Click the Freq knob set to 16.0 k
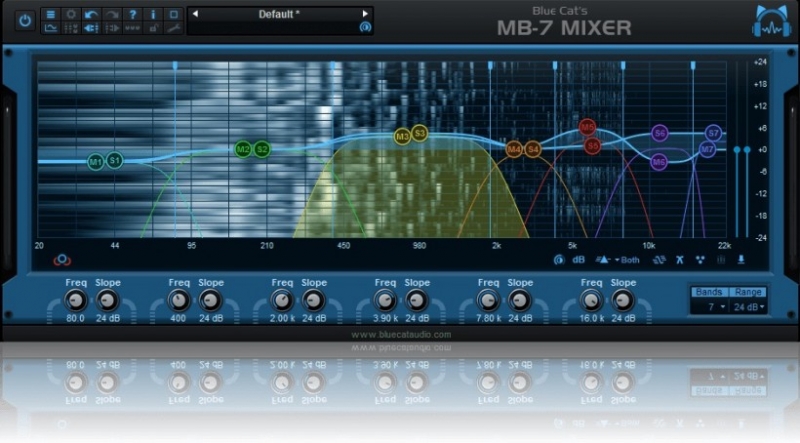Screen dimensions: 800x443 tap(591, 300)
